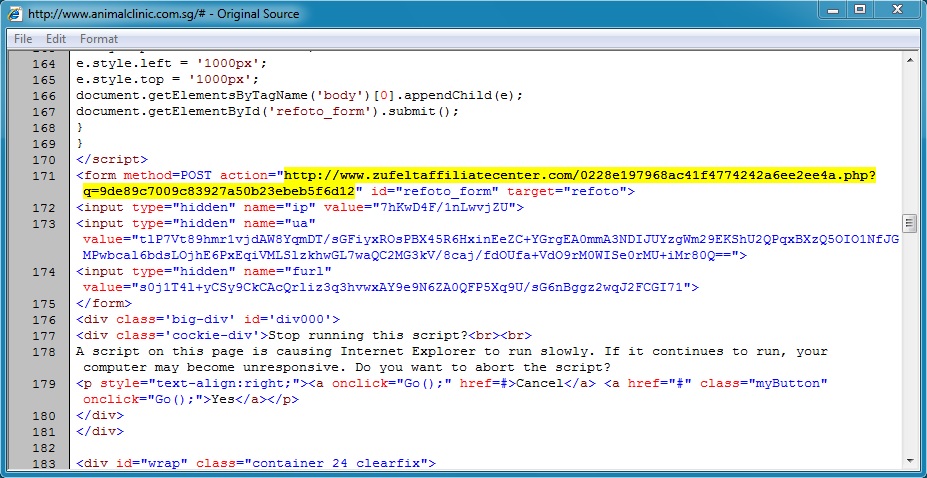This screenshot has height=478, width=927.
Task: Click the closing </script> tag
Action: coord(112,160)
